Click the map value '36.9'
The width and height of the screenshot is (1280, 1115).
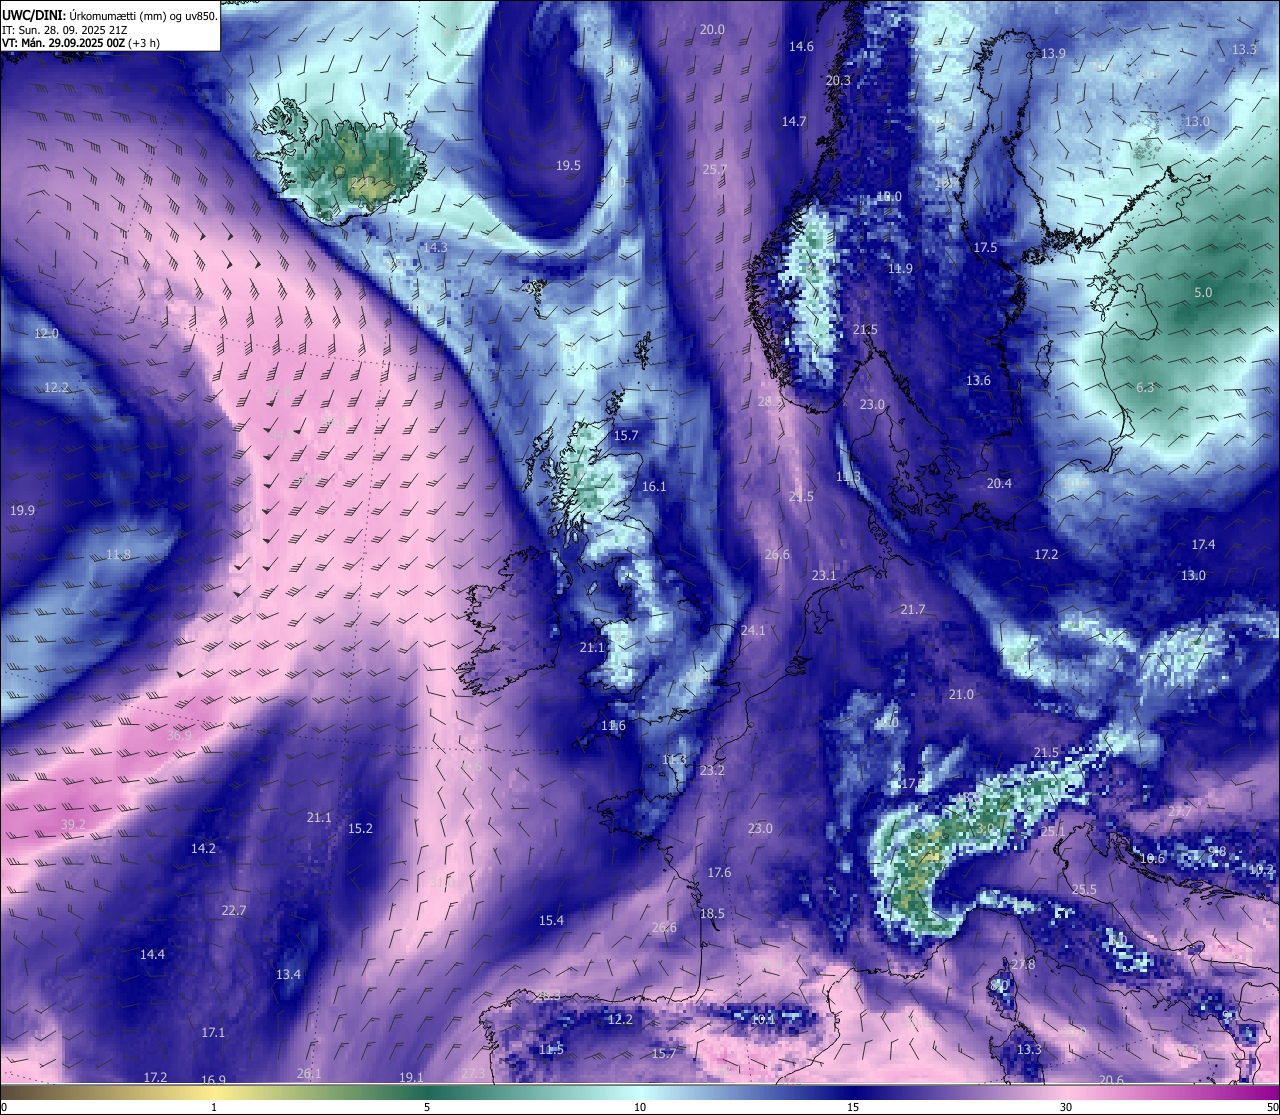point(179,736)
